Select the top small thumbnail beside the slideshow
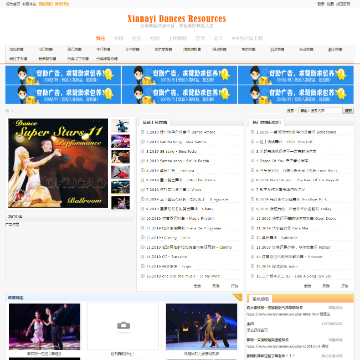Screen dimensions: 360x360 (120, 126)
